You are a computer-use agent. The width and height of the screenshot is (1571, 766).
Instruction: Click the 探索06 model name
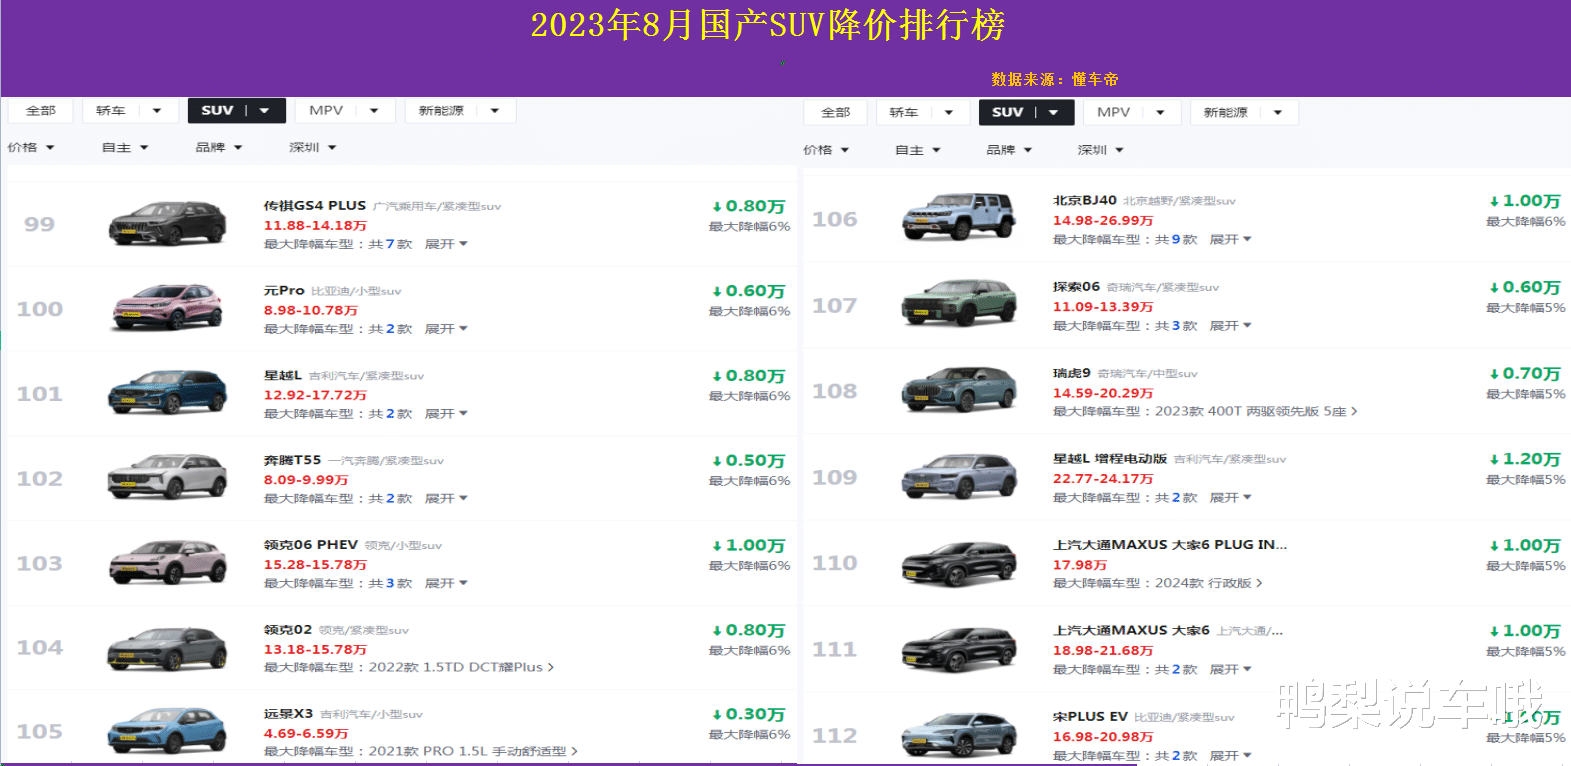click(1076, 287)
